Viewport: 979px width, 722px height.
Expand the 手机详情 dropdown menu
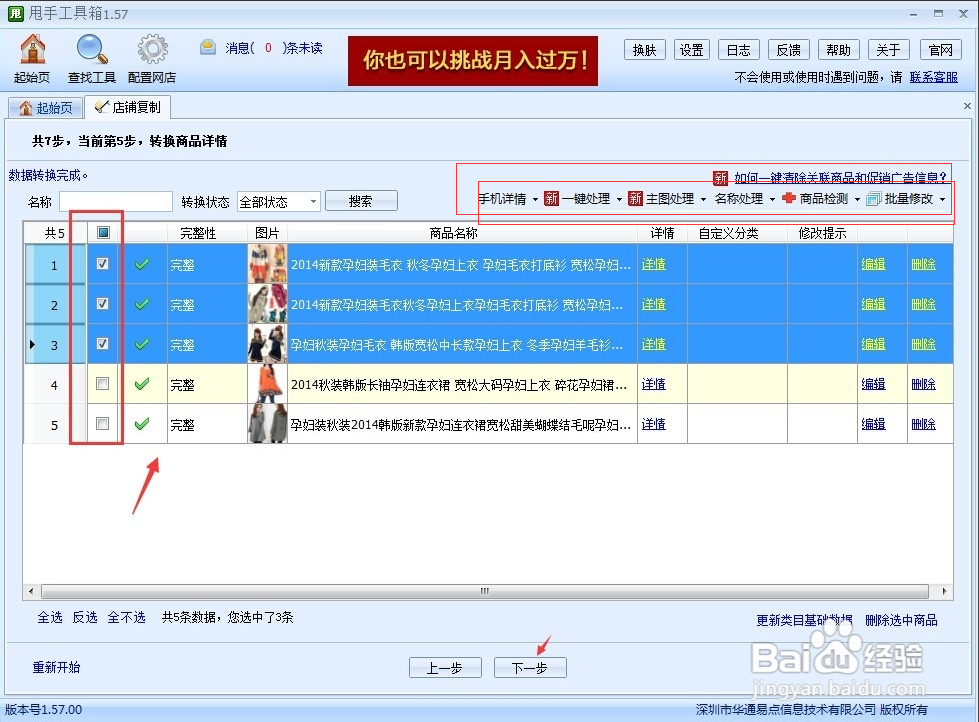(x=505, y=199)
